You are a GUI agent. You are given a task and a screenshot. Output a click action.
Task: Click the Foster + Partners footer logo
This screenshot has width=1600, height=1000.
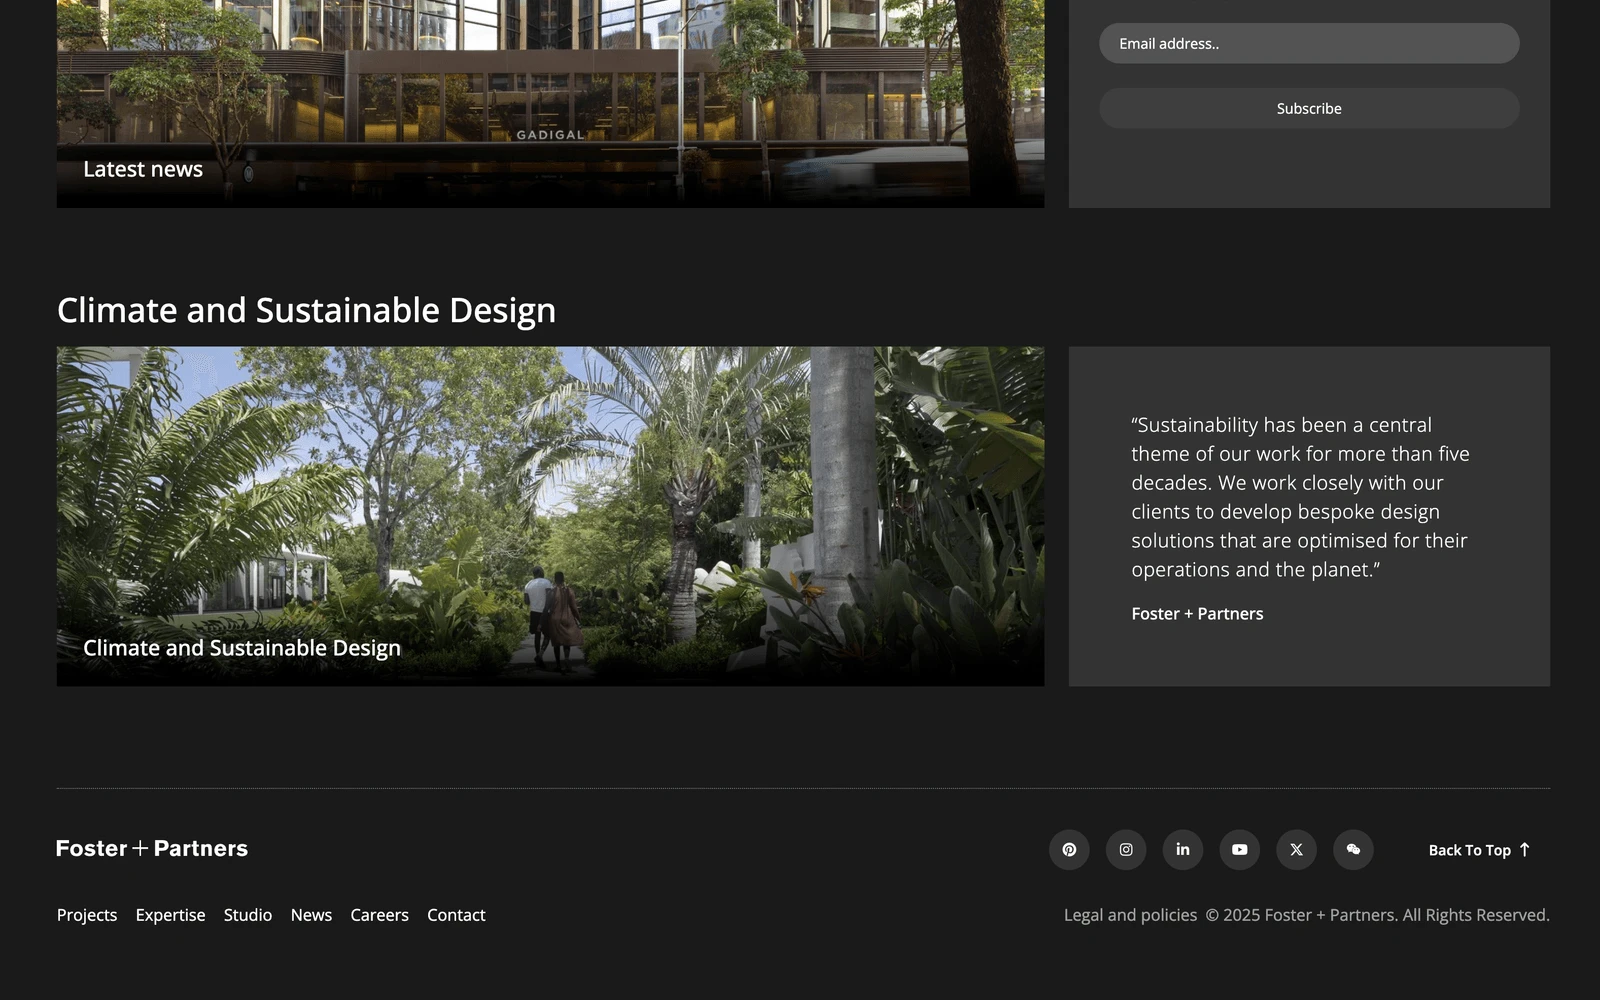(x=152, y=848)
